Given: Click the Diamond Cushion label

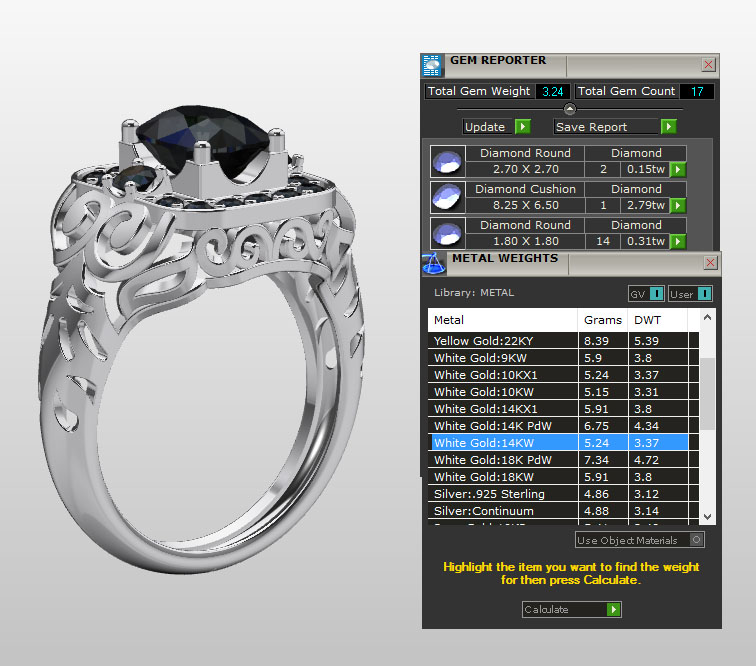Looking at the screenshot, I should tap(526, 189).
